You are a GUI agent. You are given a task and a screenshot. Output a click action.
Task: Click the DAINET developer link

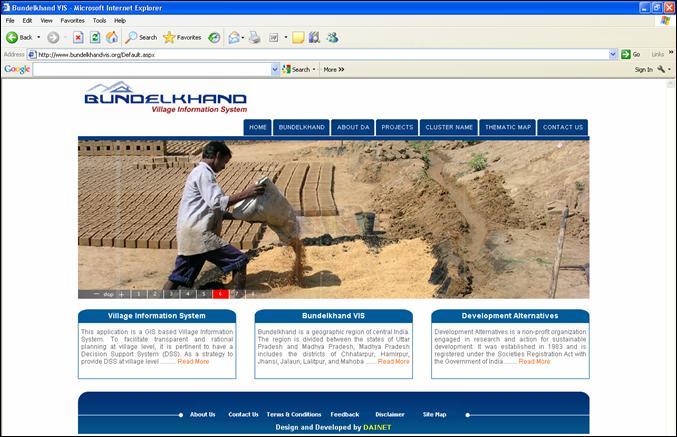click(377, 427)
